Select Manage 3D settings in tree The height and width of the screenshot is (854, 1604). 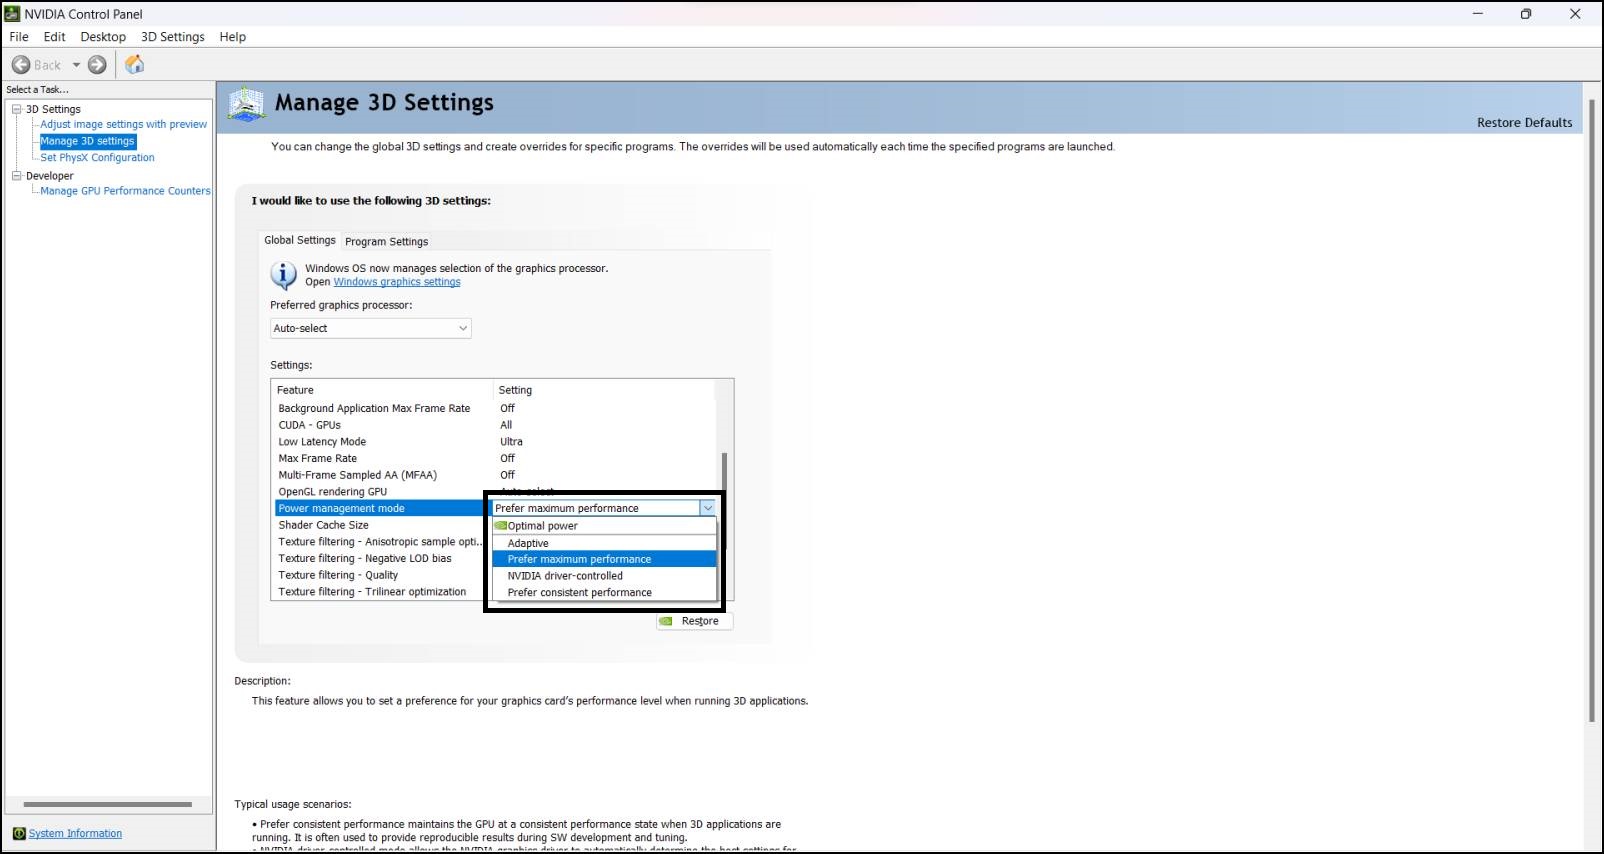87,141
